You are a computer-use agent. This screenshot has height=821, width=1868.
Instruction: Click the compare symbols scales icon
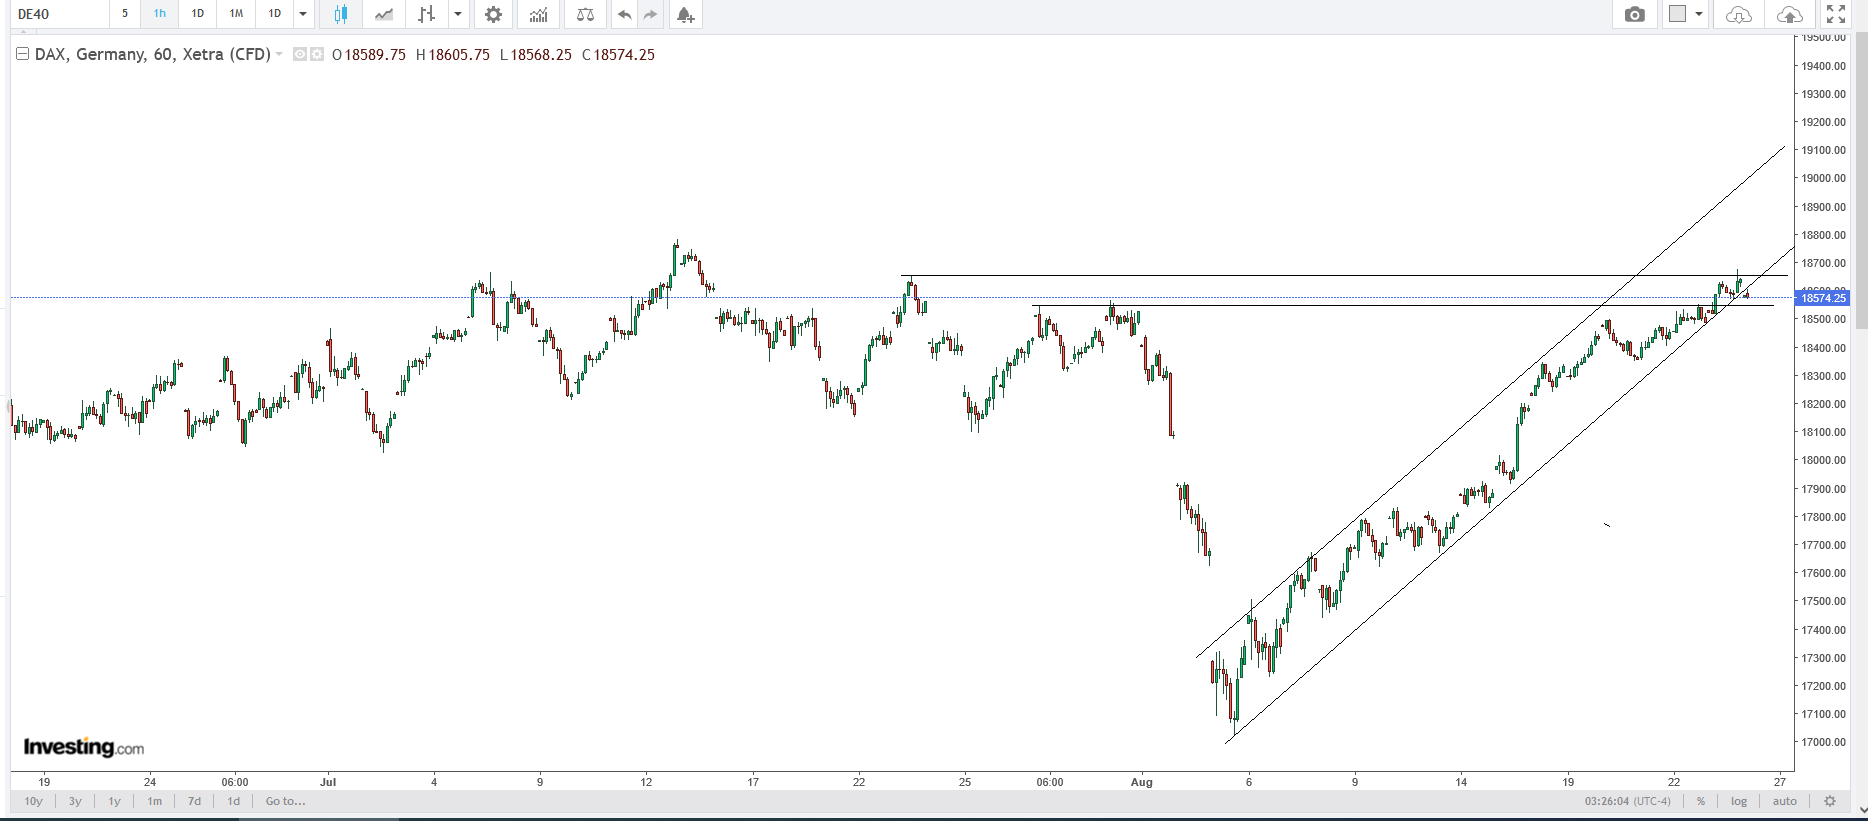point(585,14)
